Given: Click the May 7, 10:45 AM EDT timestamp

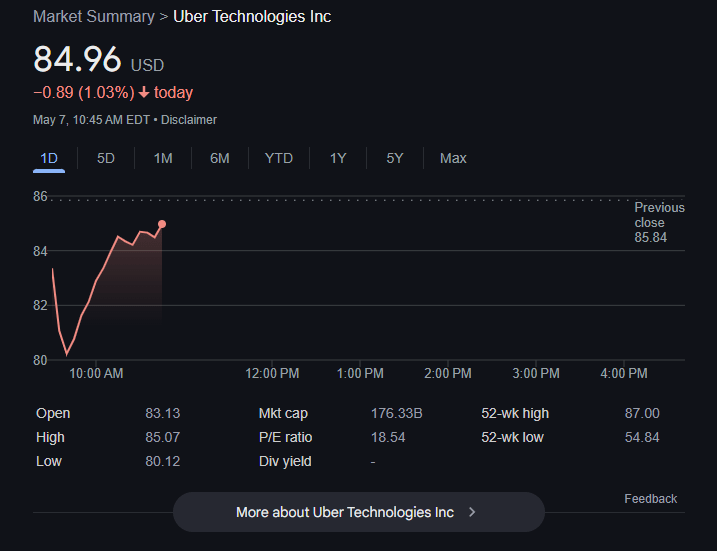Looking at the screenshot, I should click(91, 120).
